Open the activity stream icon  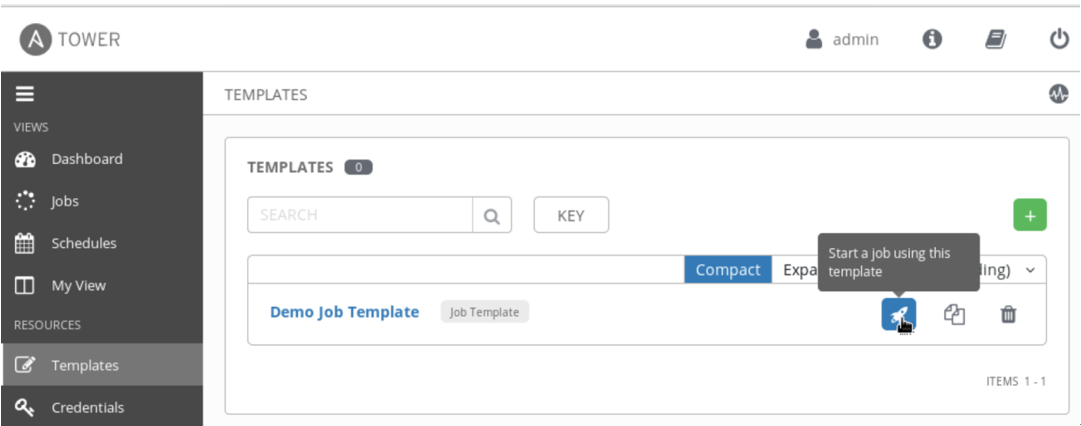tap(1059, 95)
